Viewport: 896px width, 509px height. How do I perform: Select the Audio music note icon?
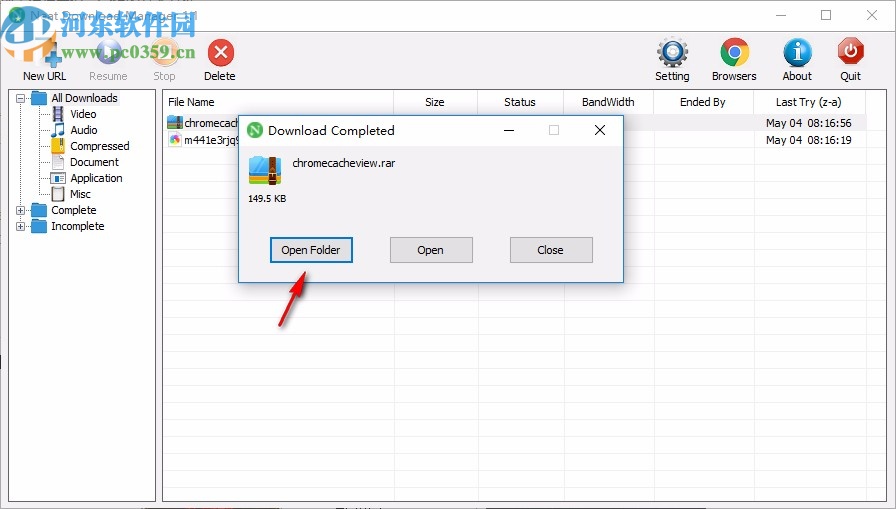[58, 130]
